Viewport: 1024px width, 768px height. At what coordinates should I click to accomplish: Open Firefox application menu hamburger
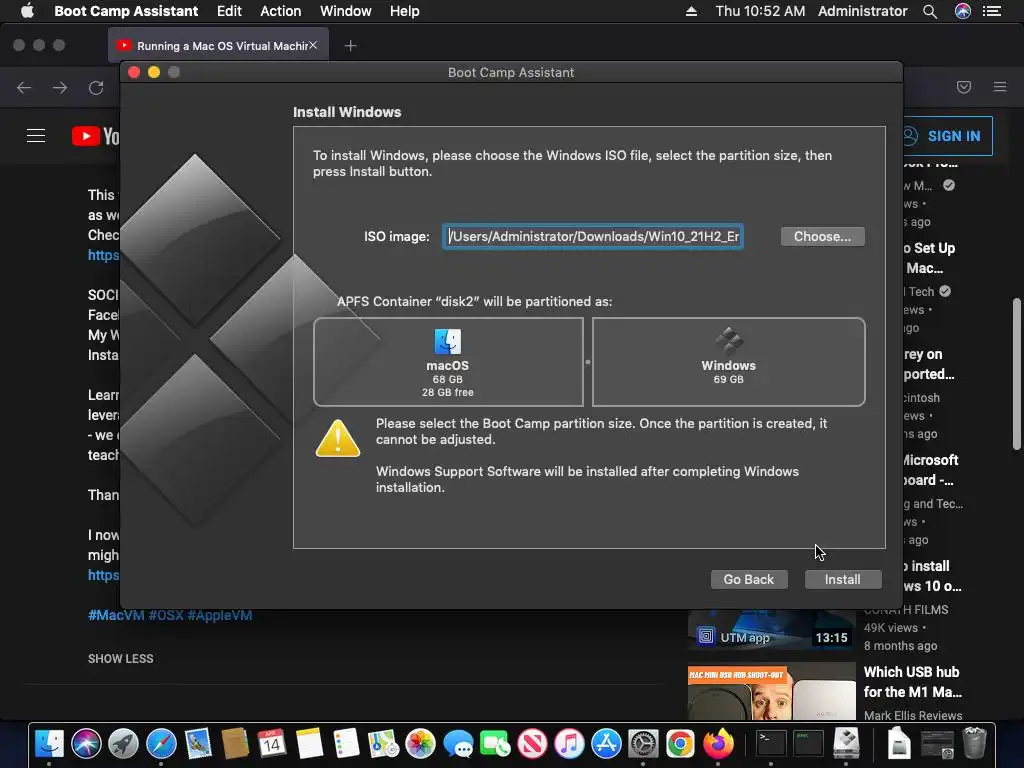click(1000, 87)
